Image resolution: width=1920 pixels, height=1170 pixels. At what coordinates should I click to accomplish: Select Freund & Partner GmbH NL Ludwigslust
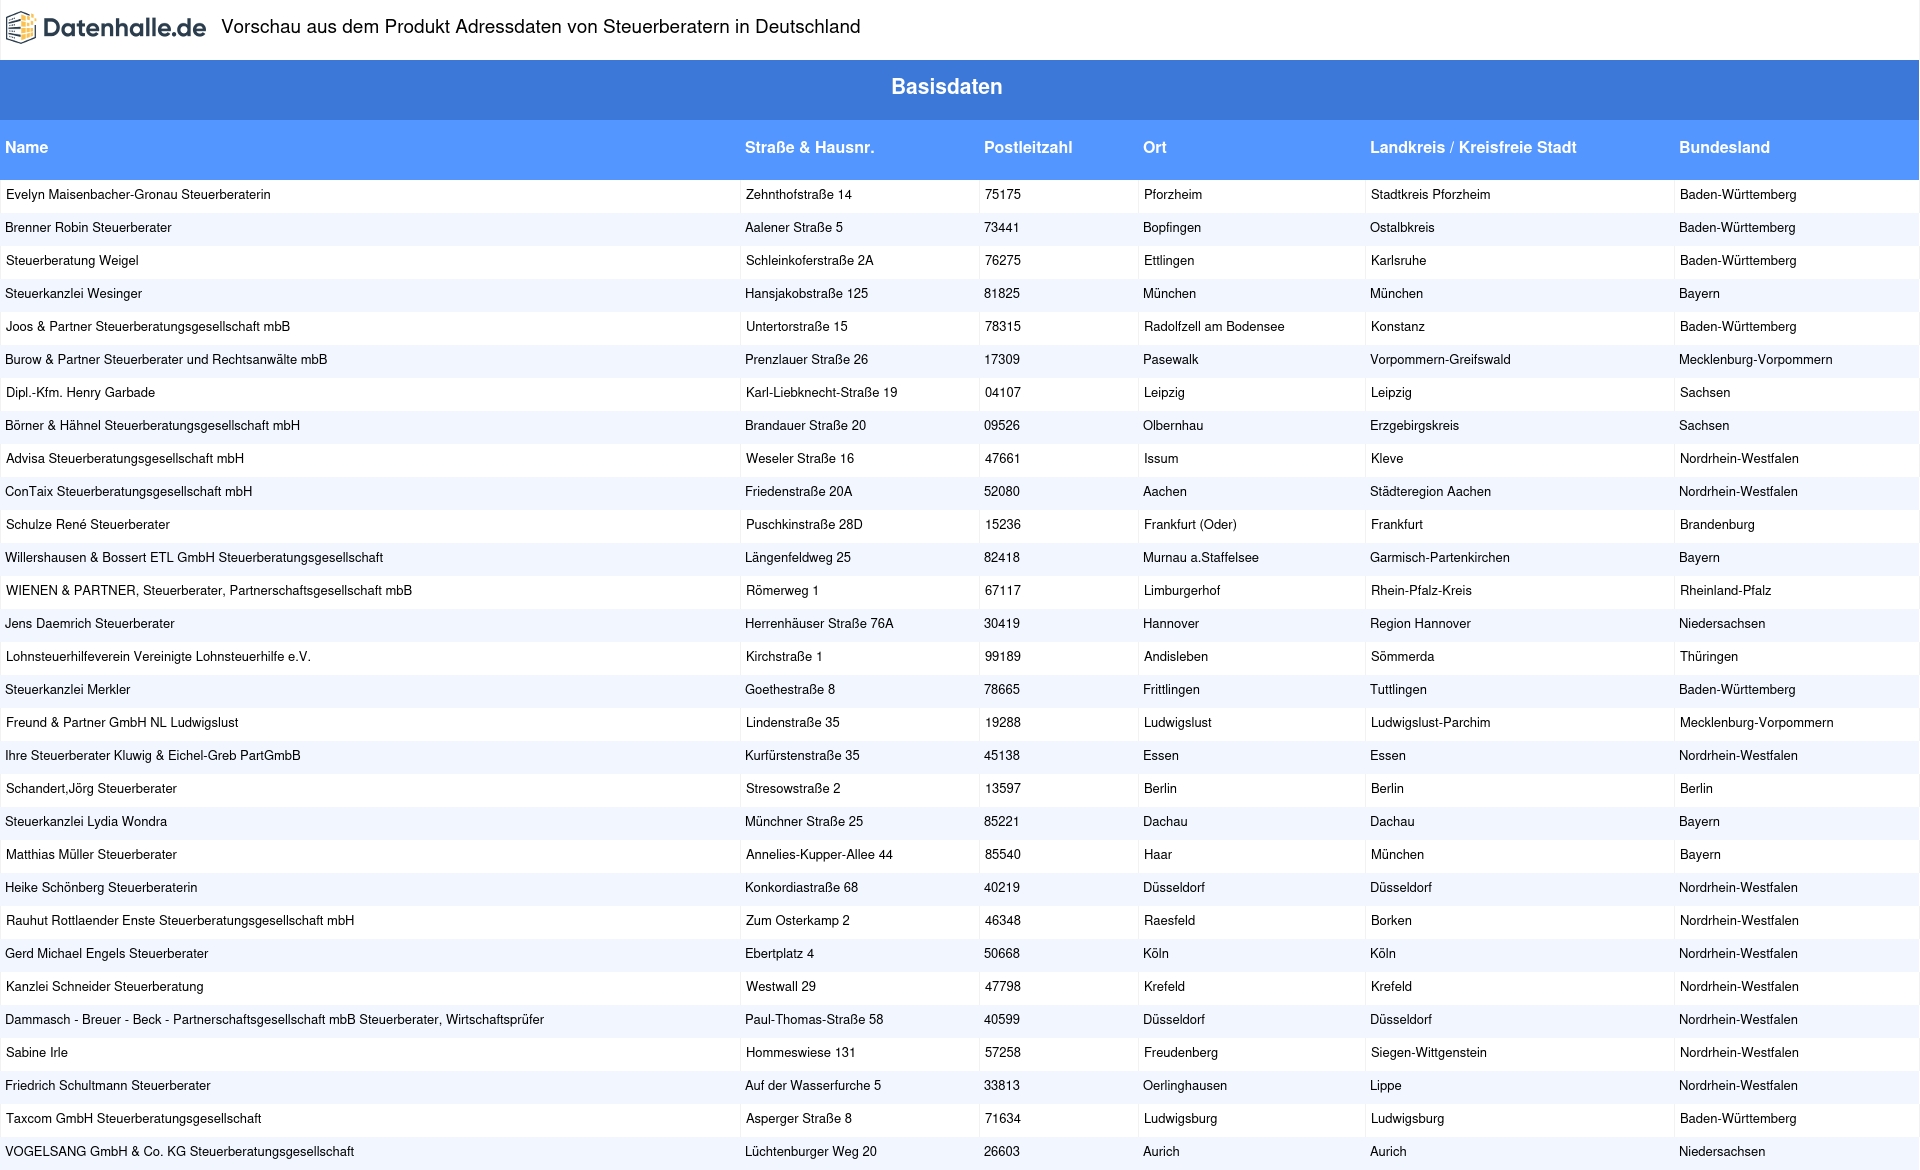pyautogui.click(x=122, y=723)
